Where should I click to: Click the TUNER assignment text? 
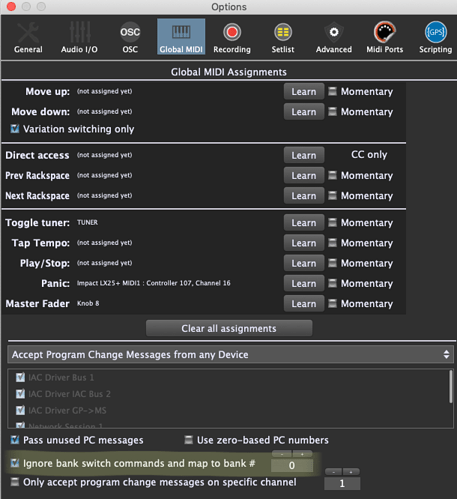pyautogui.click(x=87, y=222)
